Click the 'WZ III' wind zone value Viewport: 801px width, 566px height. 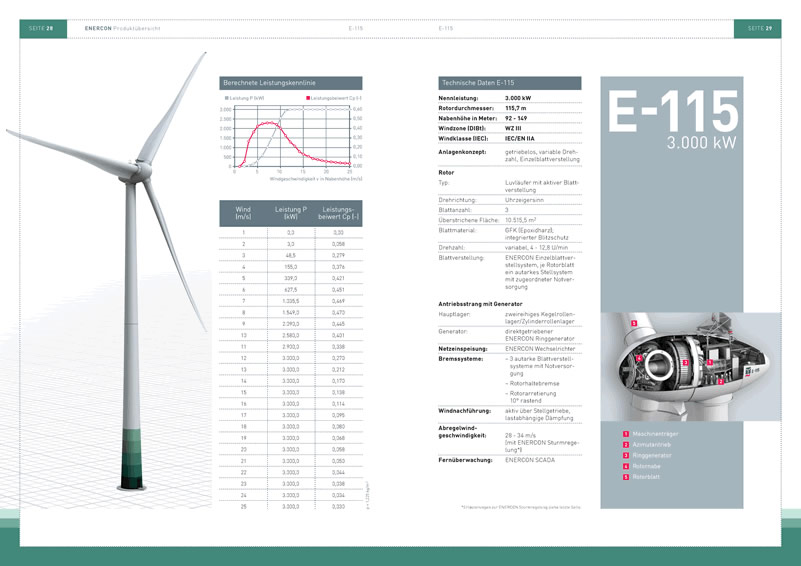(x=513, y=128)
